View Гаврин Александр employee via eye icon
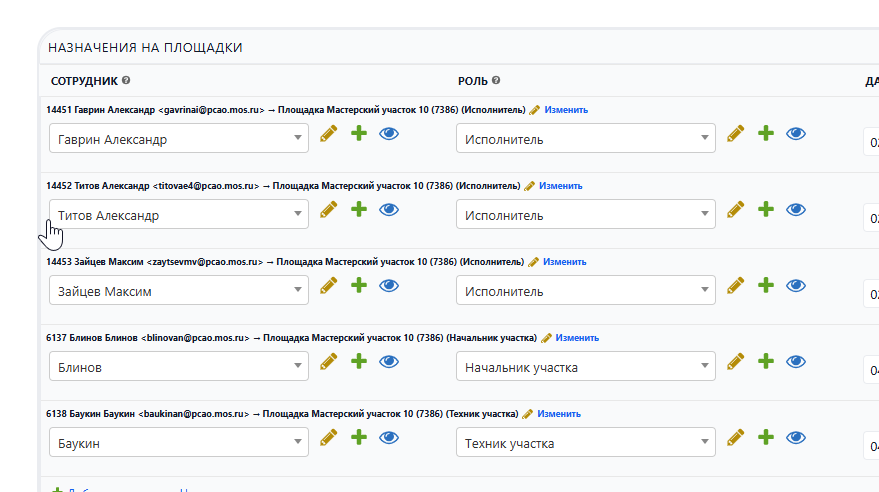The height and width of the screenshot is (492, 879). 389,134
